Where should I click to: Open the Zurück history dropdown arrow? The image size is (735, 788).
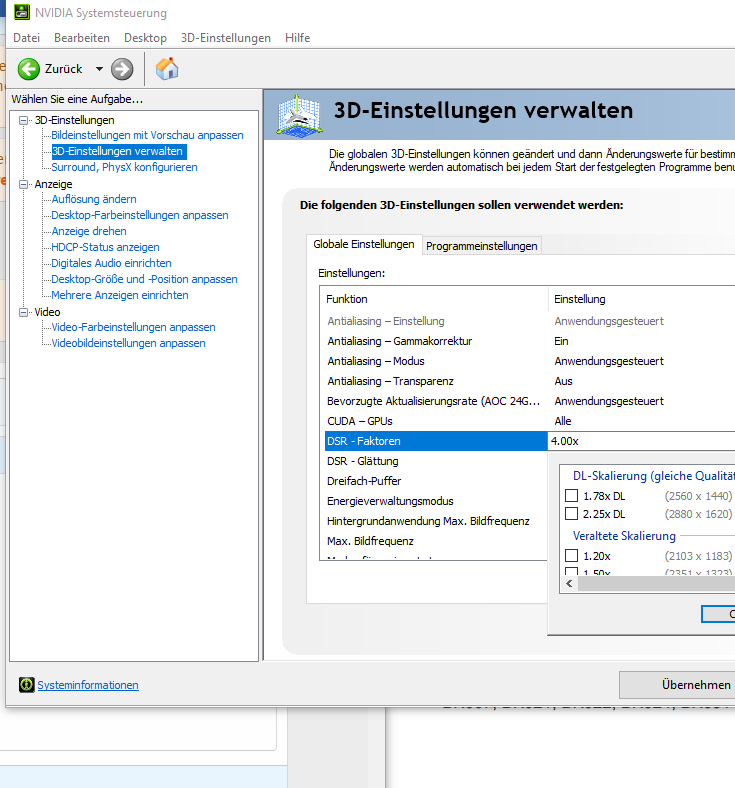99,69
